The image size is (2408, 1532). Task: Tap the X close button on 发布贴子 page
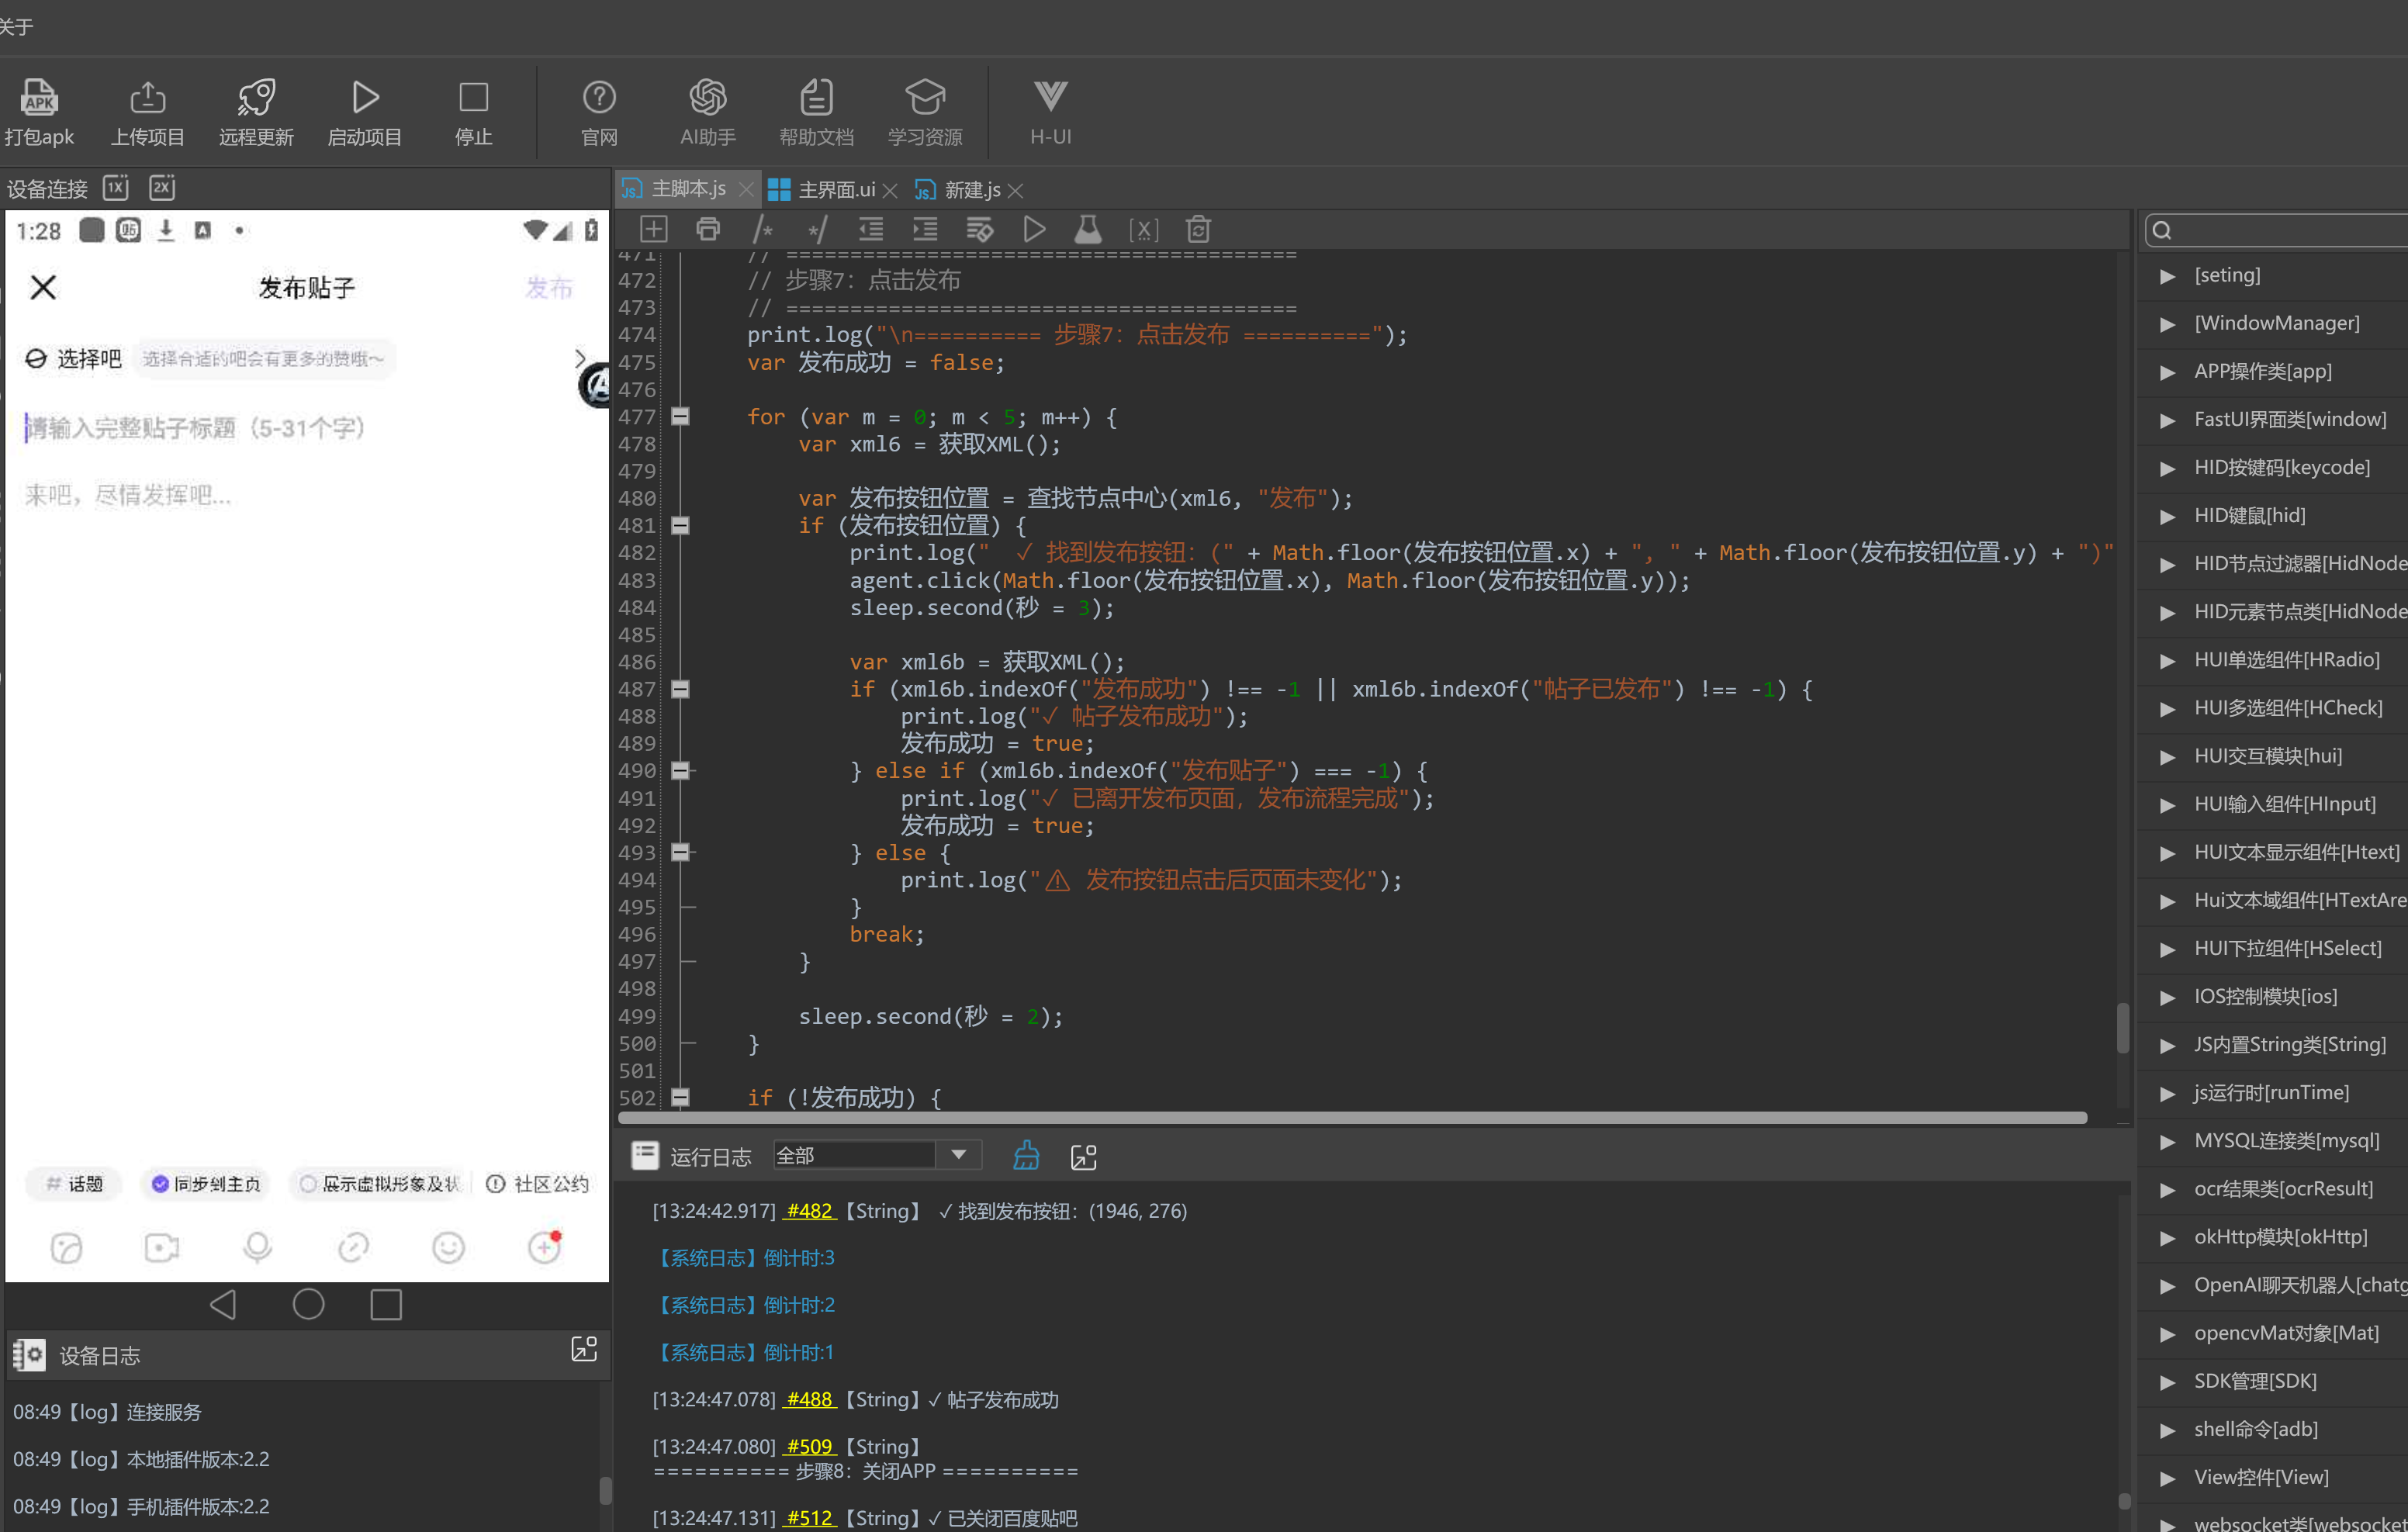click(43, 287)
